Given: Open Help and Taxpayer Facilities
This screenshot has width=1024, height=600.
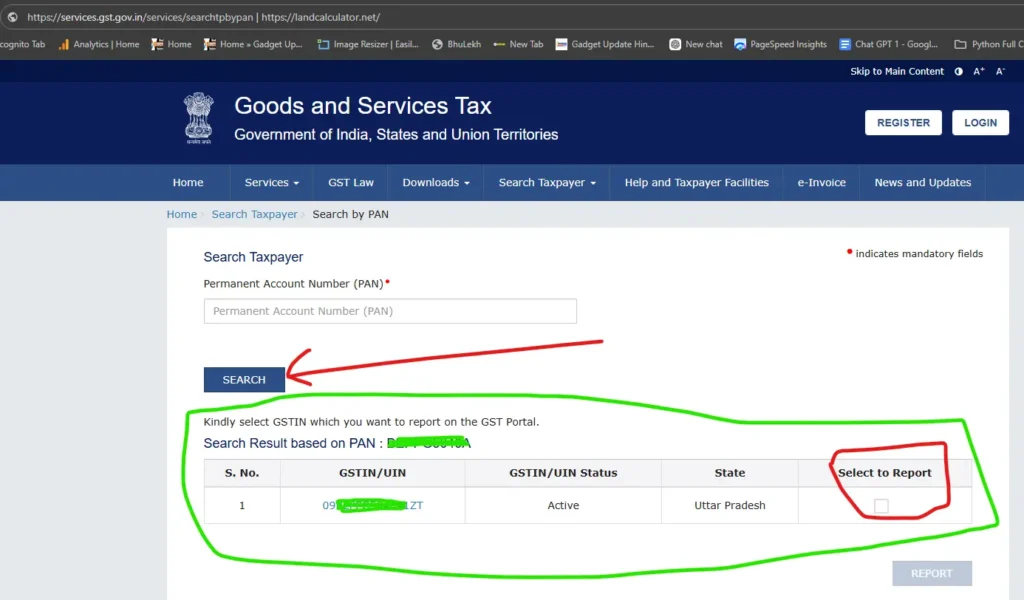Looking at the screenshot, I should tap(696, 183).
